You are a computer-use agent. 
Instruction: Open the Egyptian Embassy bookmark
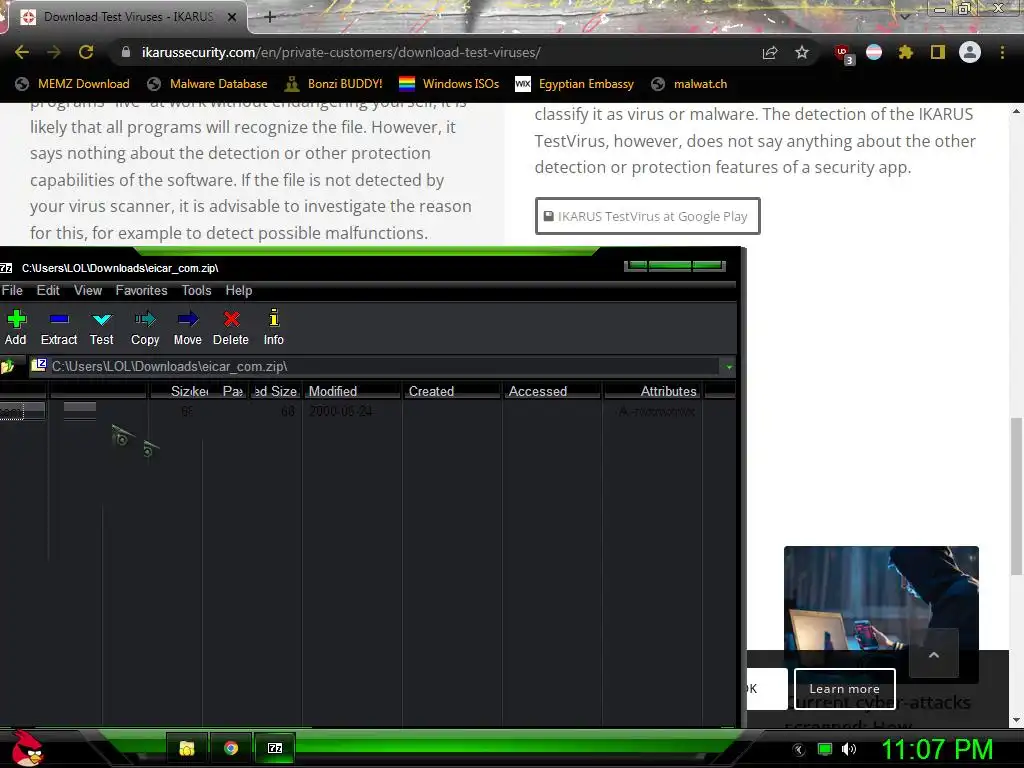coord(575,84)
